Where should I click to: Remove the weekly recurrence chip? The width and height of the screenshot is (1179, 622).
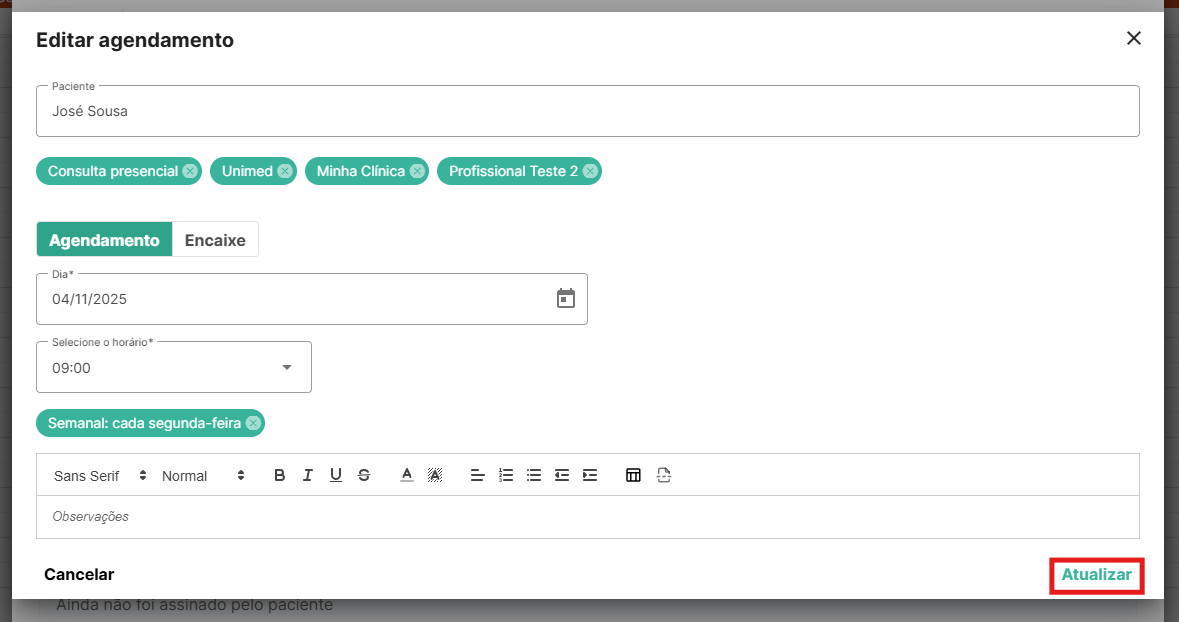[x=253, y=423]
